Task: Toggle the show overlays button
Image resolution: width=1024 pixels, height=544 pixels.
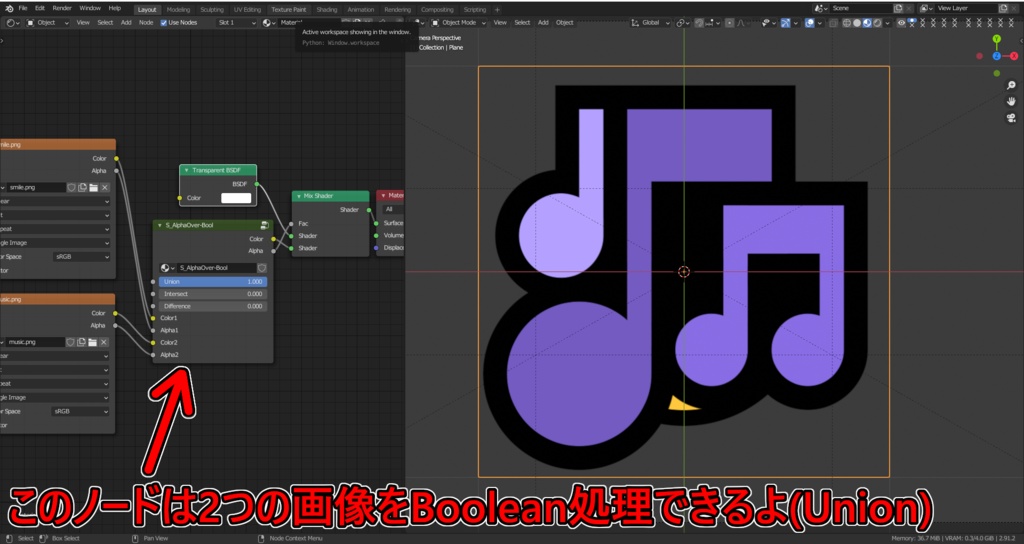Action: [x=810, y=22]
